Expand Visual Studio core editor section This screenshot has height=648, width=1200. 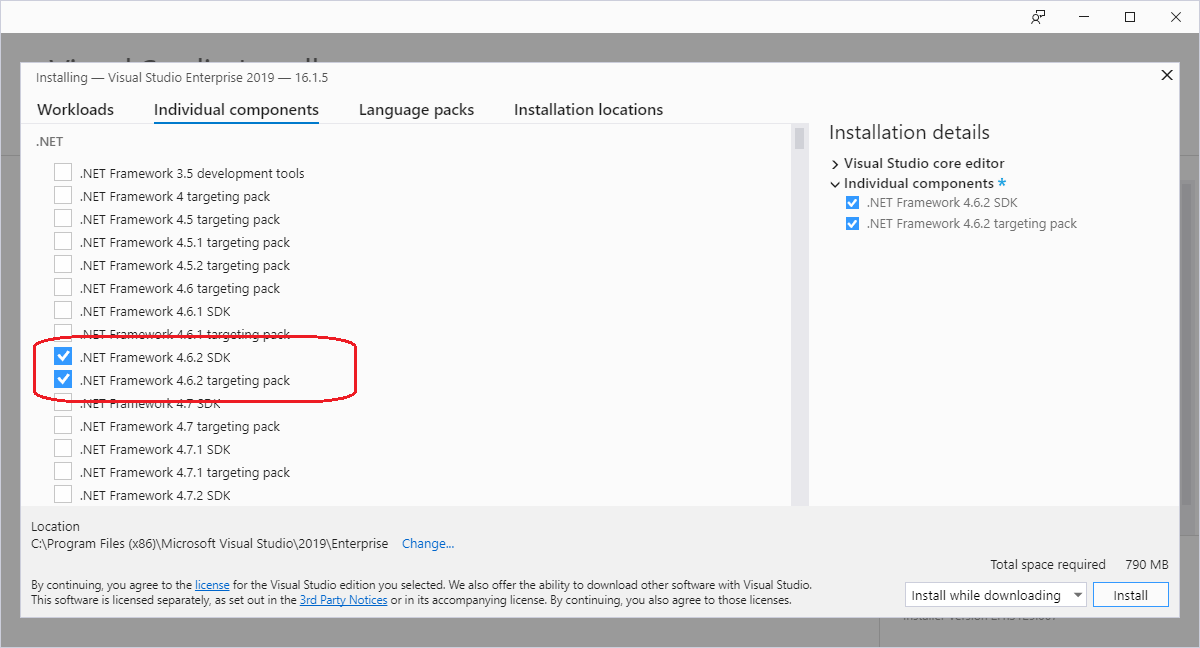[x=835, y=164]
